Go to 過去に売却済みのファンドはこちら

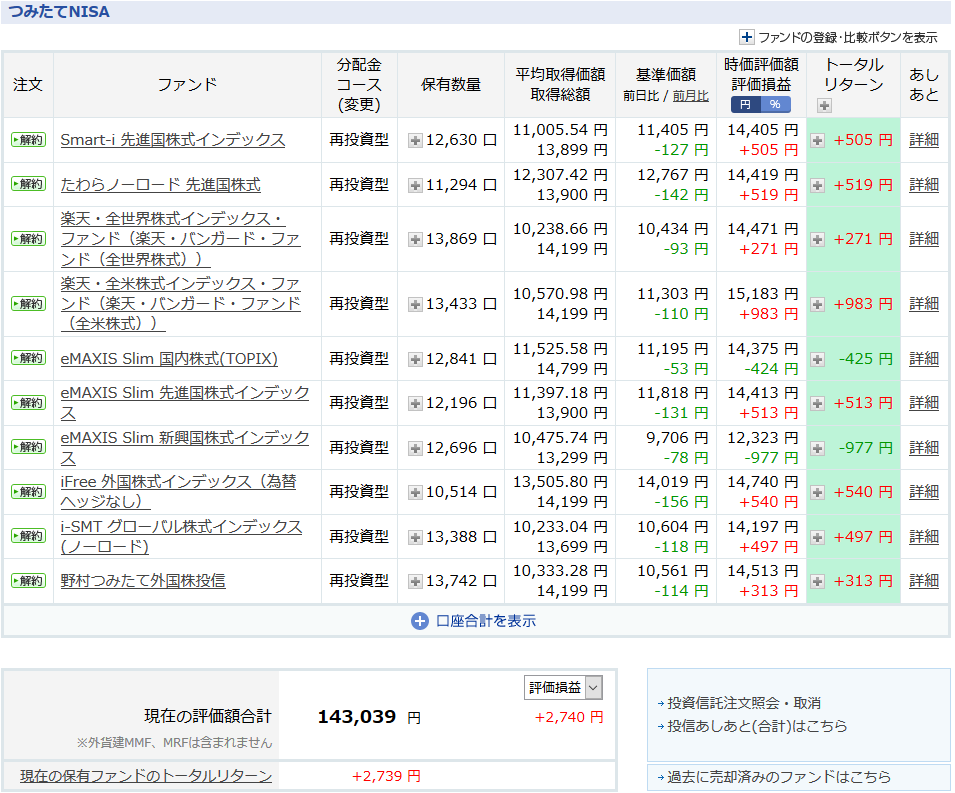pyautogui.click(x=779, y=777)
